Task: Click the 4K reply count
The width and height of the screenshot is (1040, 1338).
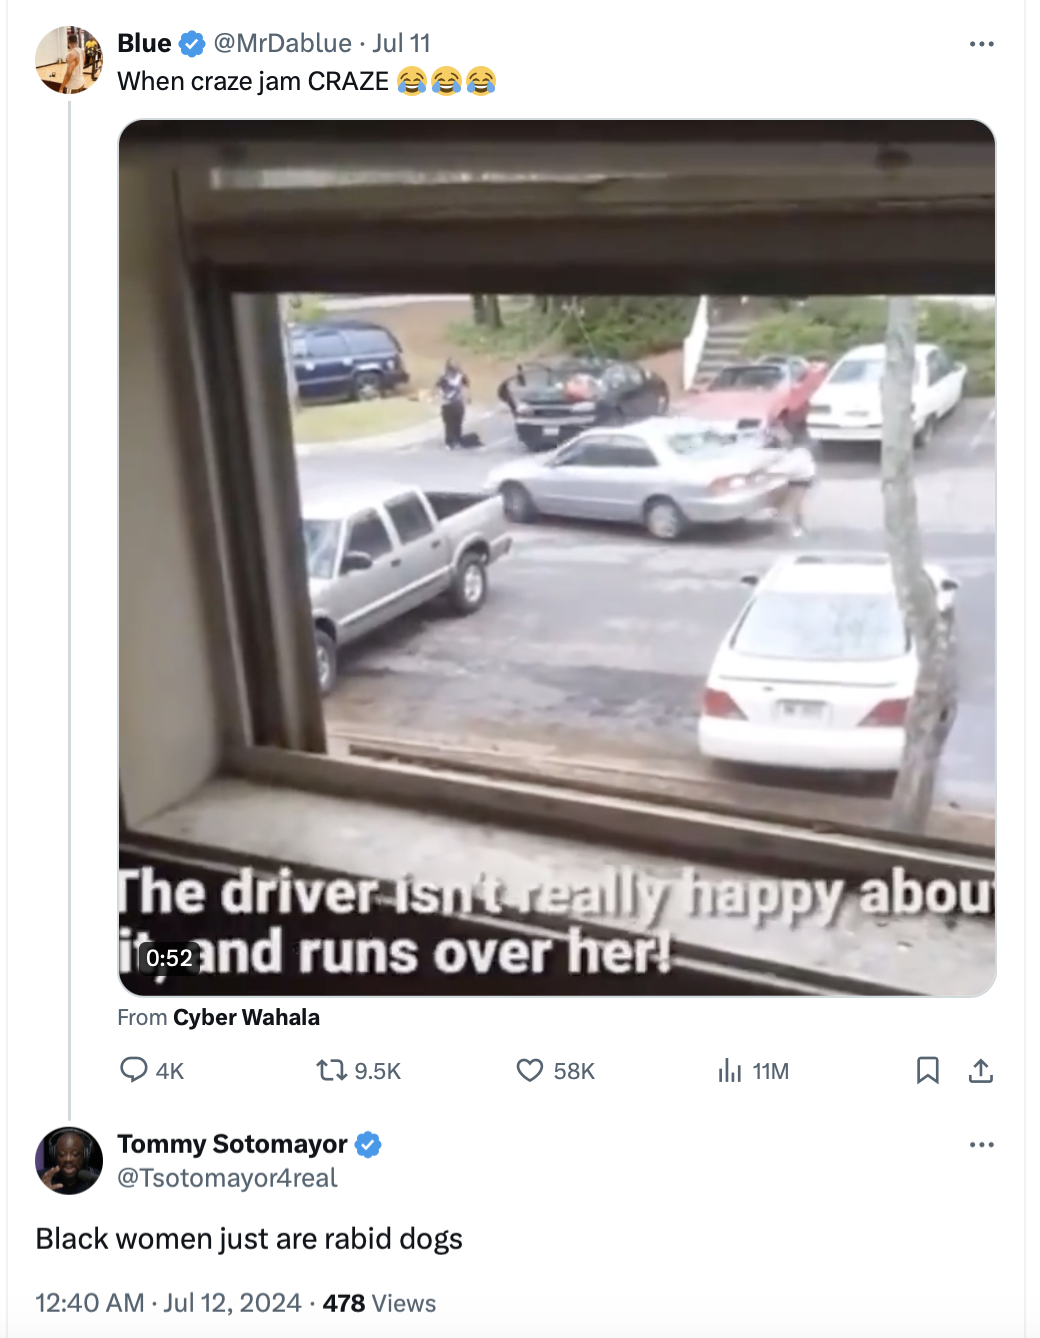Action: tap(166, 1070)
